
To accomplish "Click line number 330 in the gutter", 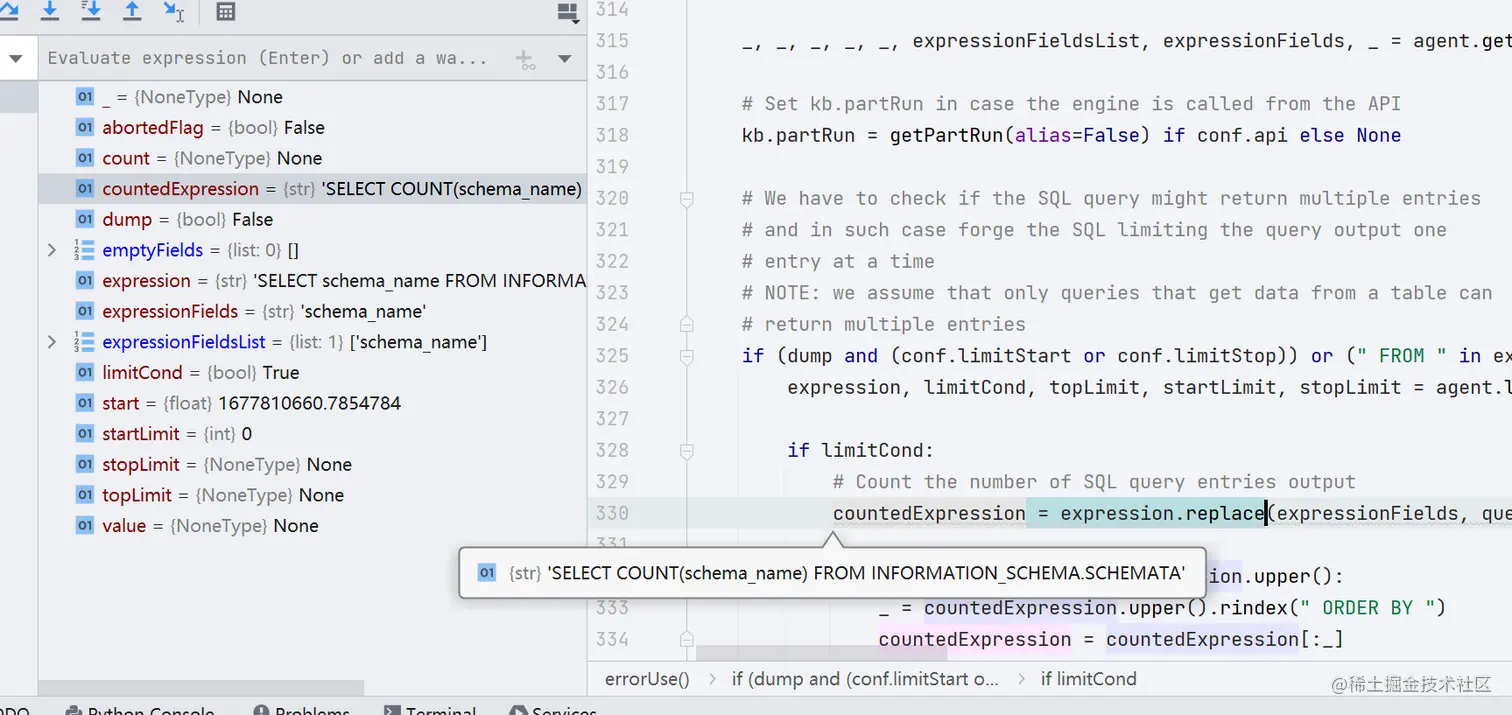I will point(611,513).
